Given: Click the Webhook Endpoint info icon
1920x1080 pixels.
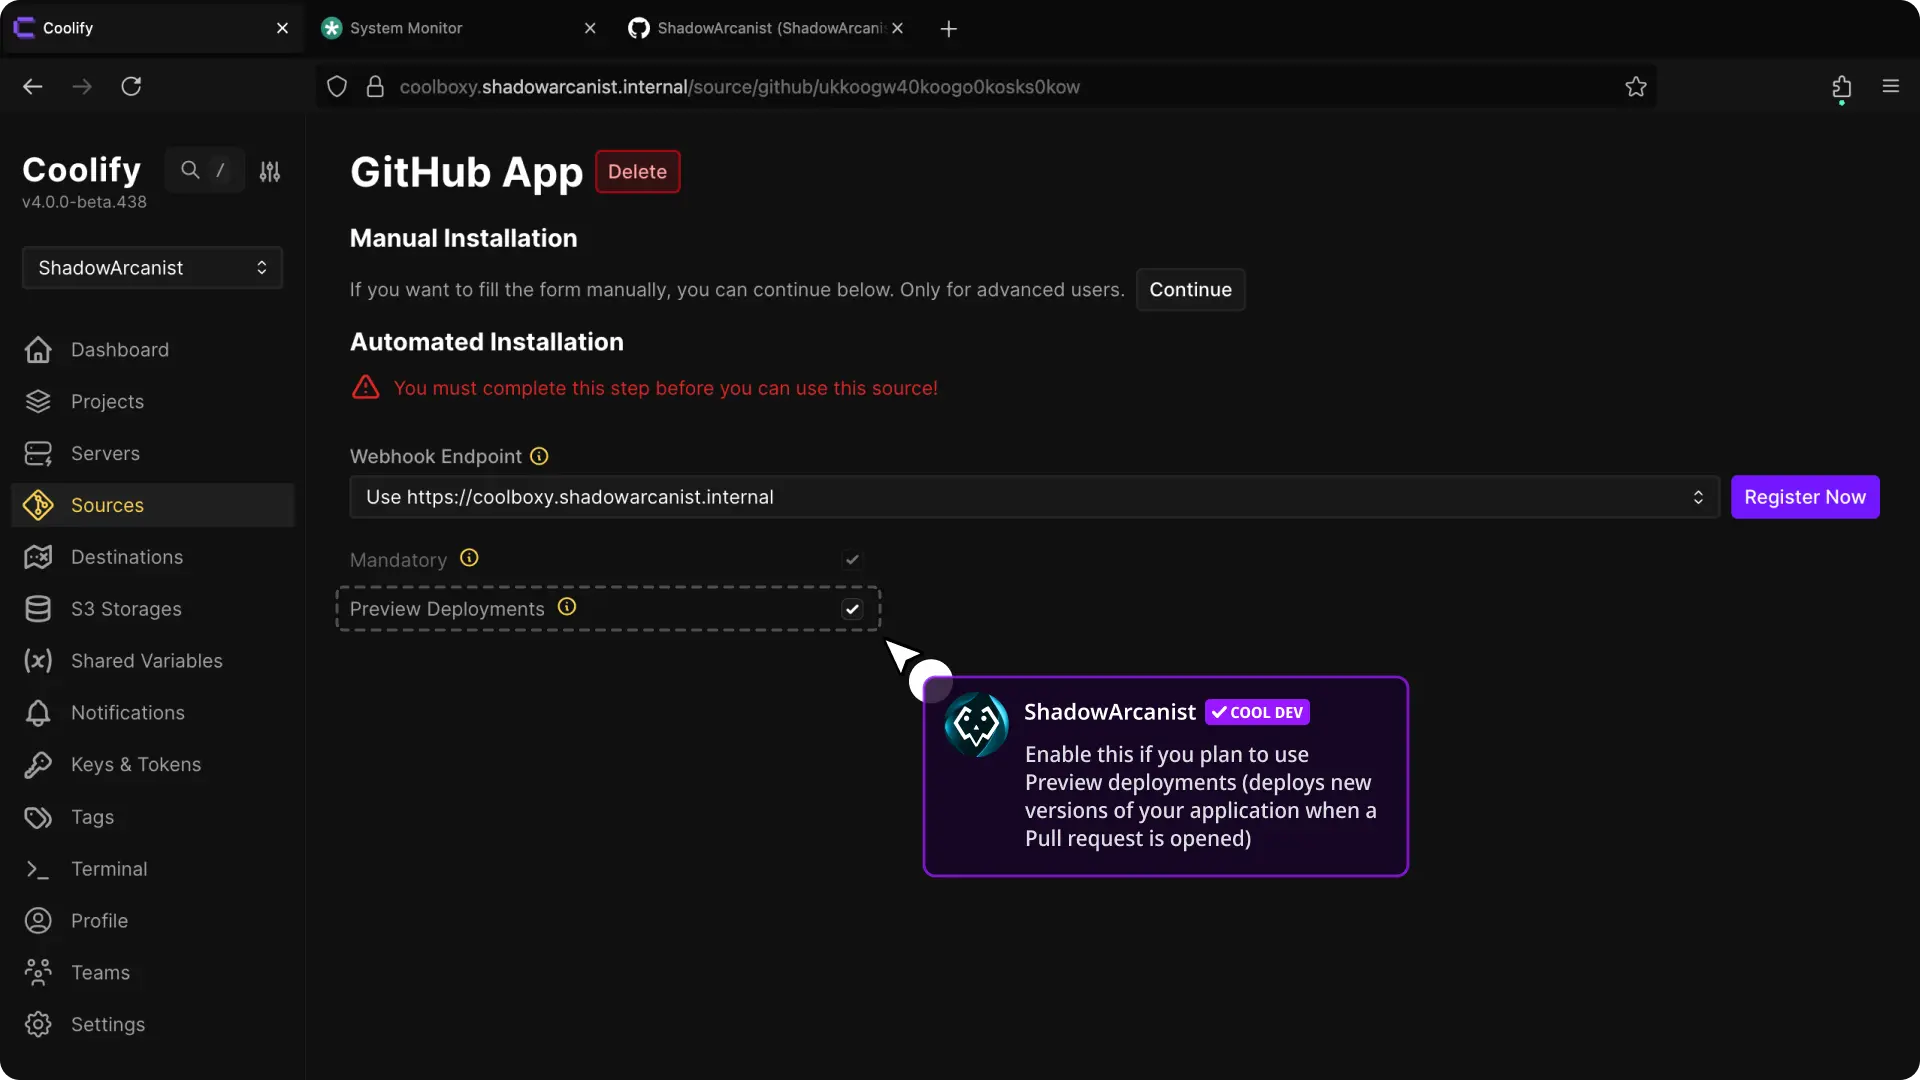Looking at the screenshot, I should 539,456.
